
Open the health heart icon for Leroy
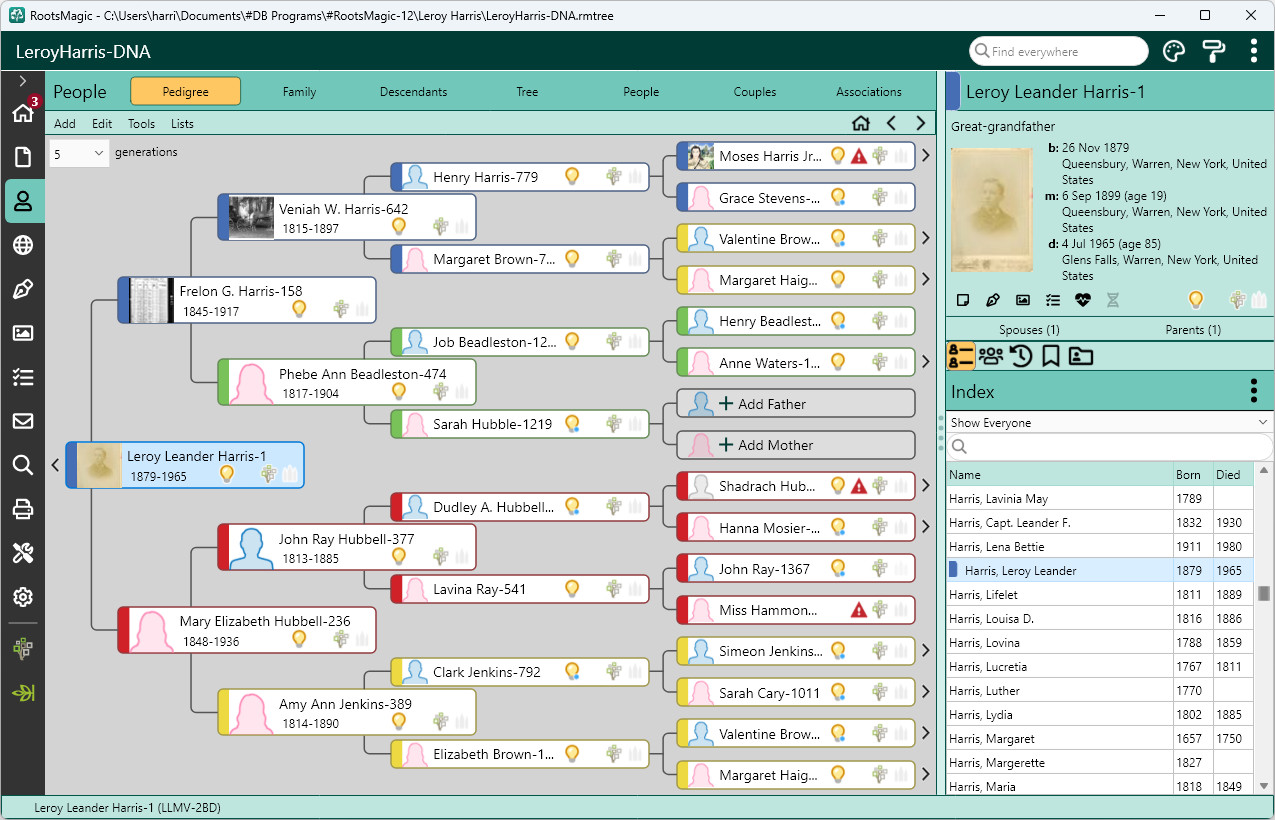1083,299
